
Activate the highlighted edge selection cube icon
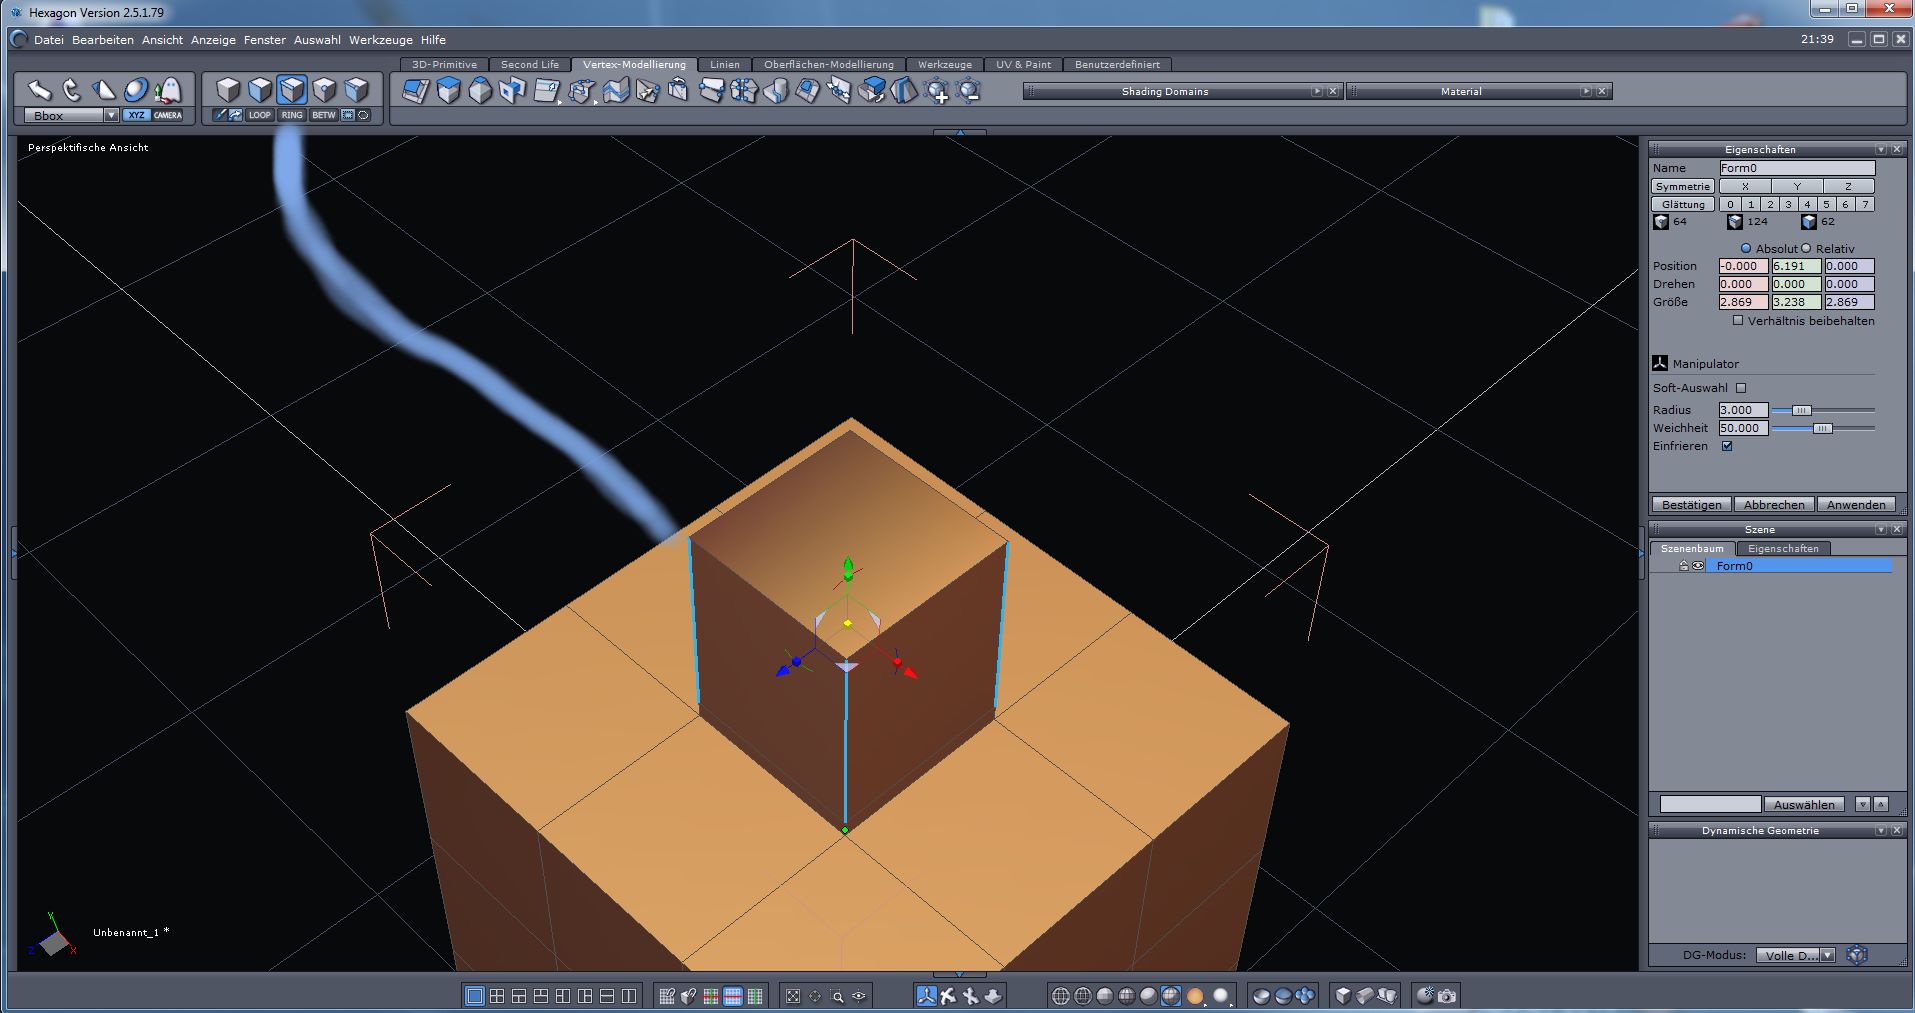[x=292, y=90]
